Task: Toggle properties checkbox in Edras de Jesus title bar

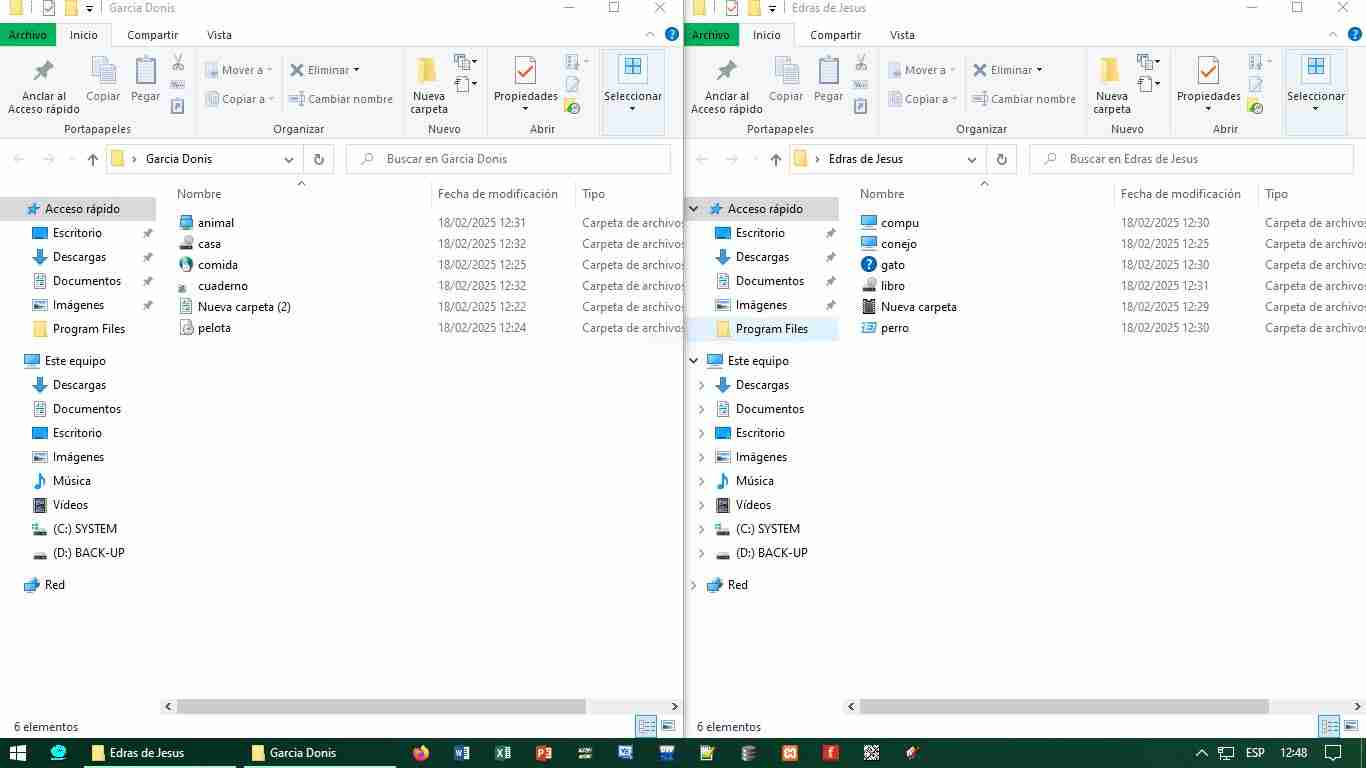Action: click(x=732, y=8)
